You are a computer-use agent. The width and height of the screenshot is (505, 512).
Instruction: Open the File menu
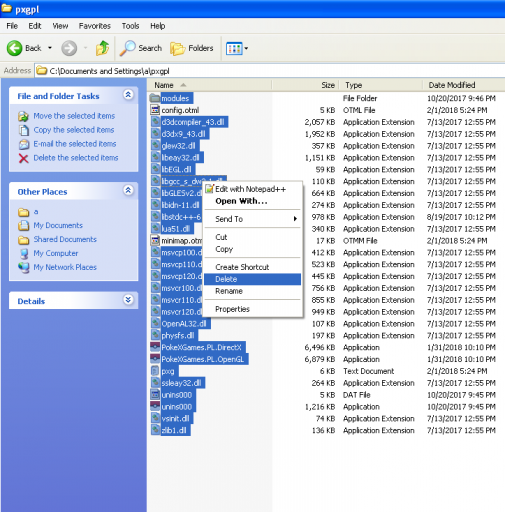(12, 26)
